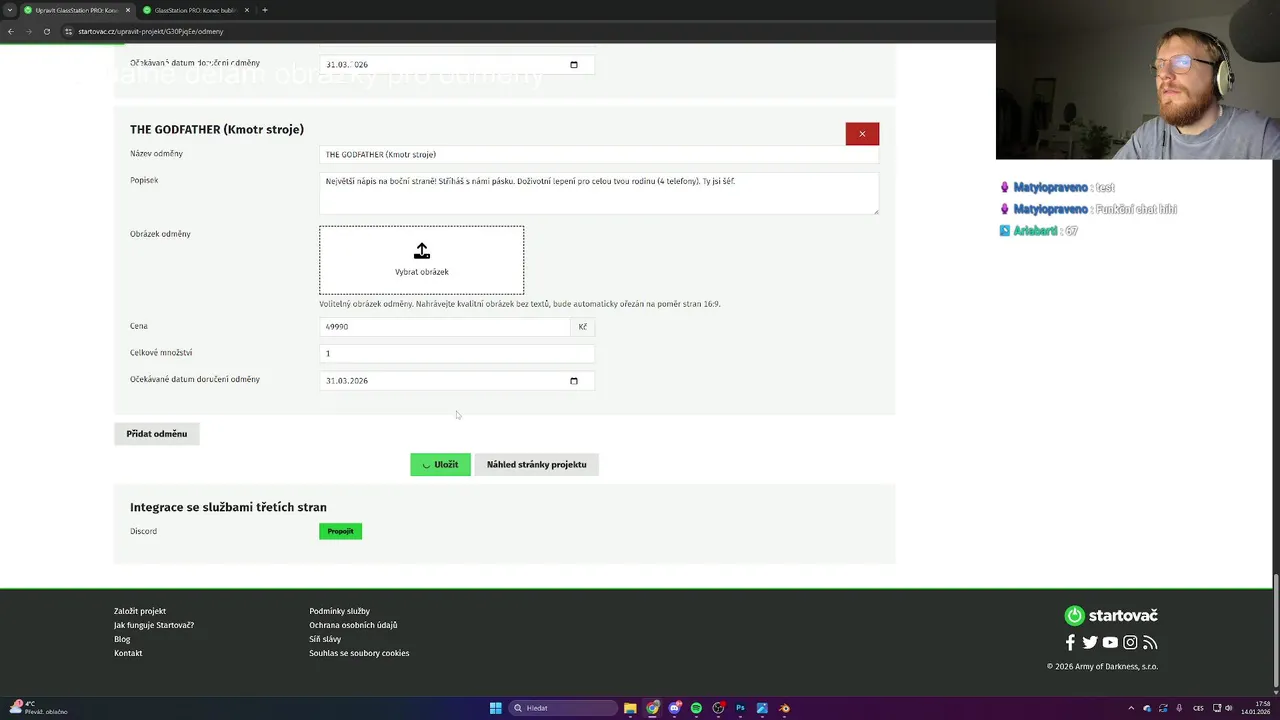Click the Uložit save button
The height and width of the screenshot is (720, 1280).
[440, 465]
